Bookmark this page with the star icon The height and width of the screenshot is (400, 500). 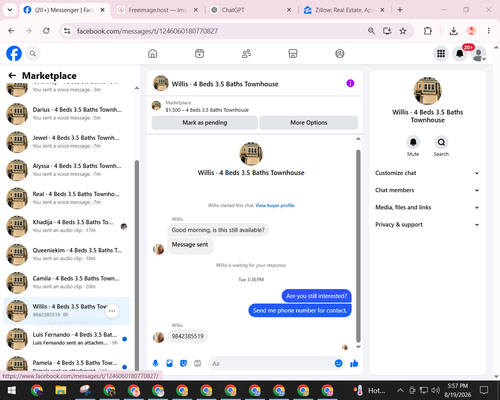(403, 31)
